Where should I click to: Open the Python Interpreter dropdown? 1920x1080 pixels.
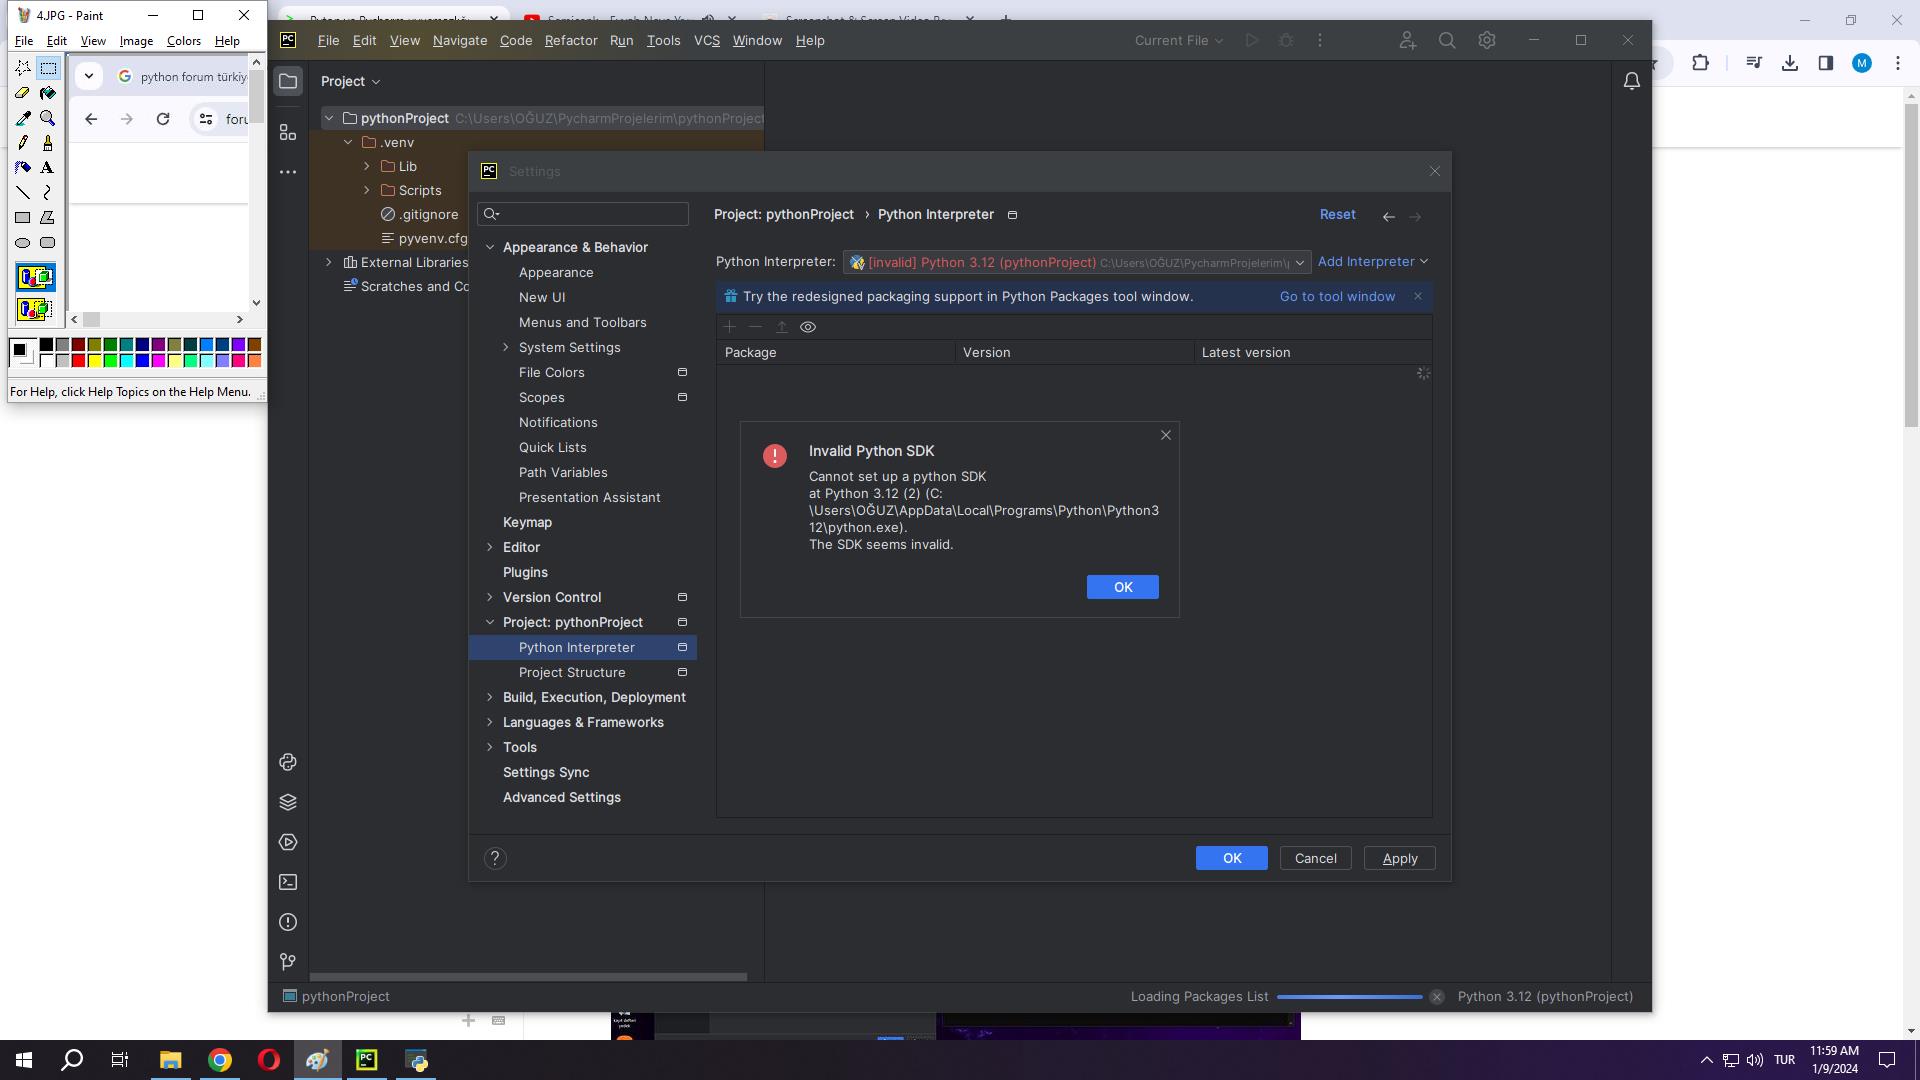(1076, 262)
